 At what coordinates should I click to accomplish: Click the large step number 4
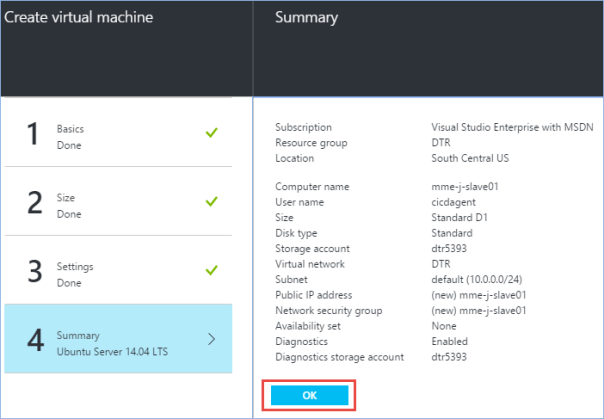(33, 342)
